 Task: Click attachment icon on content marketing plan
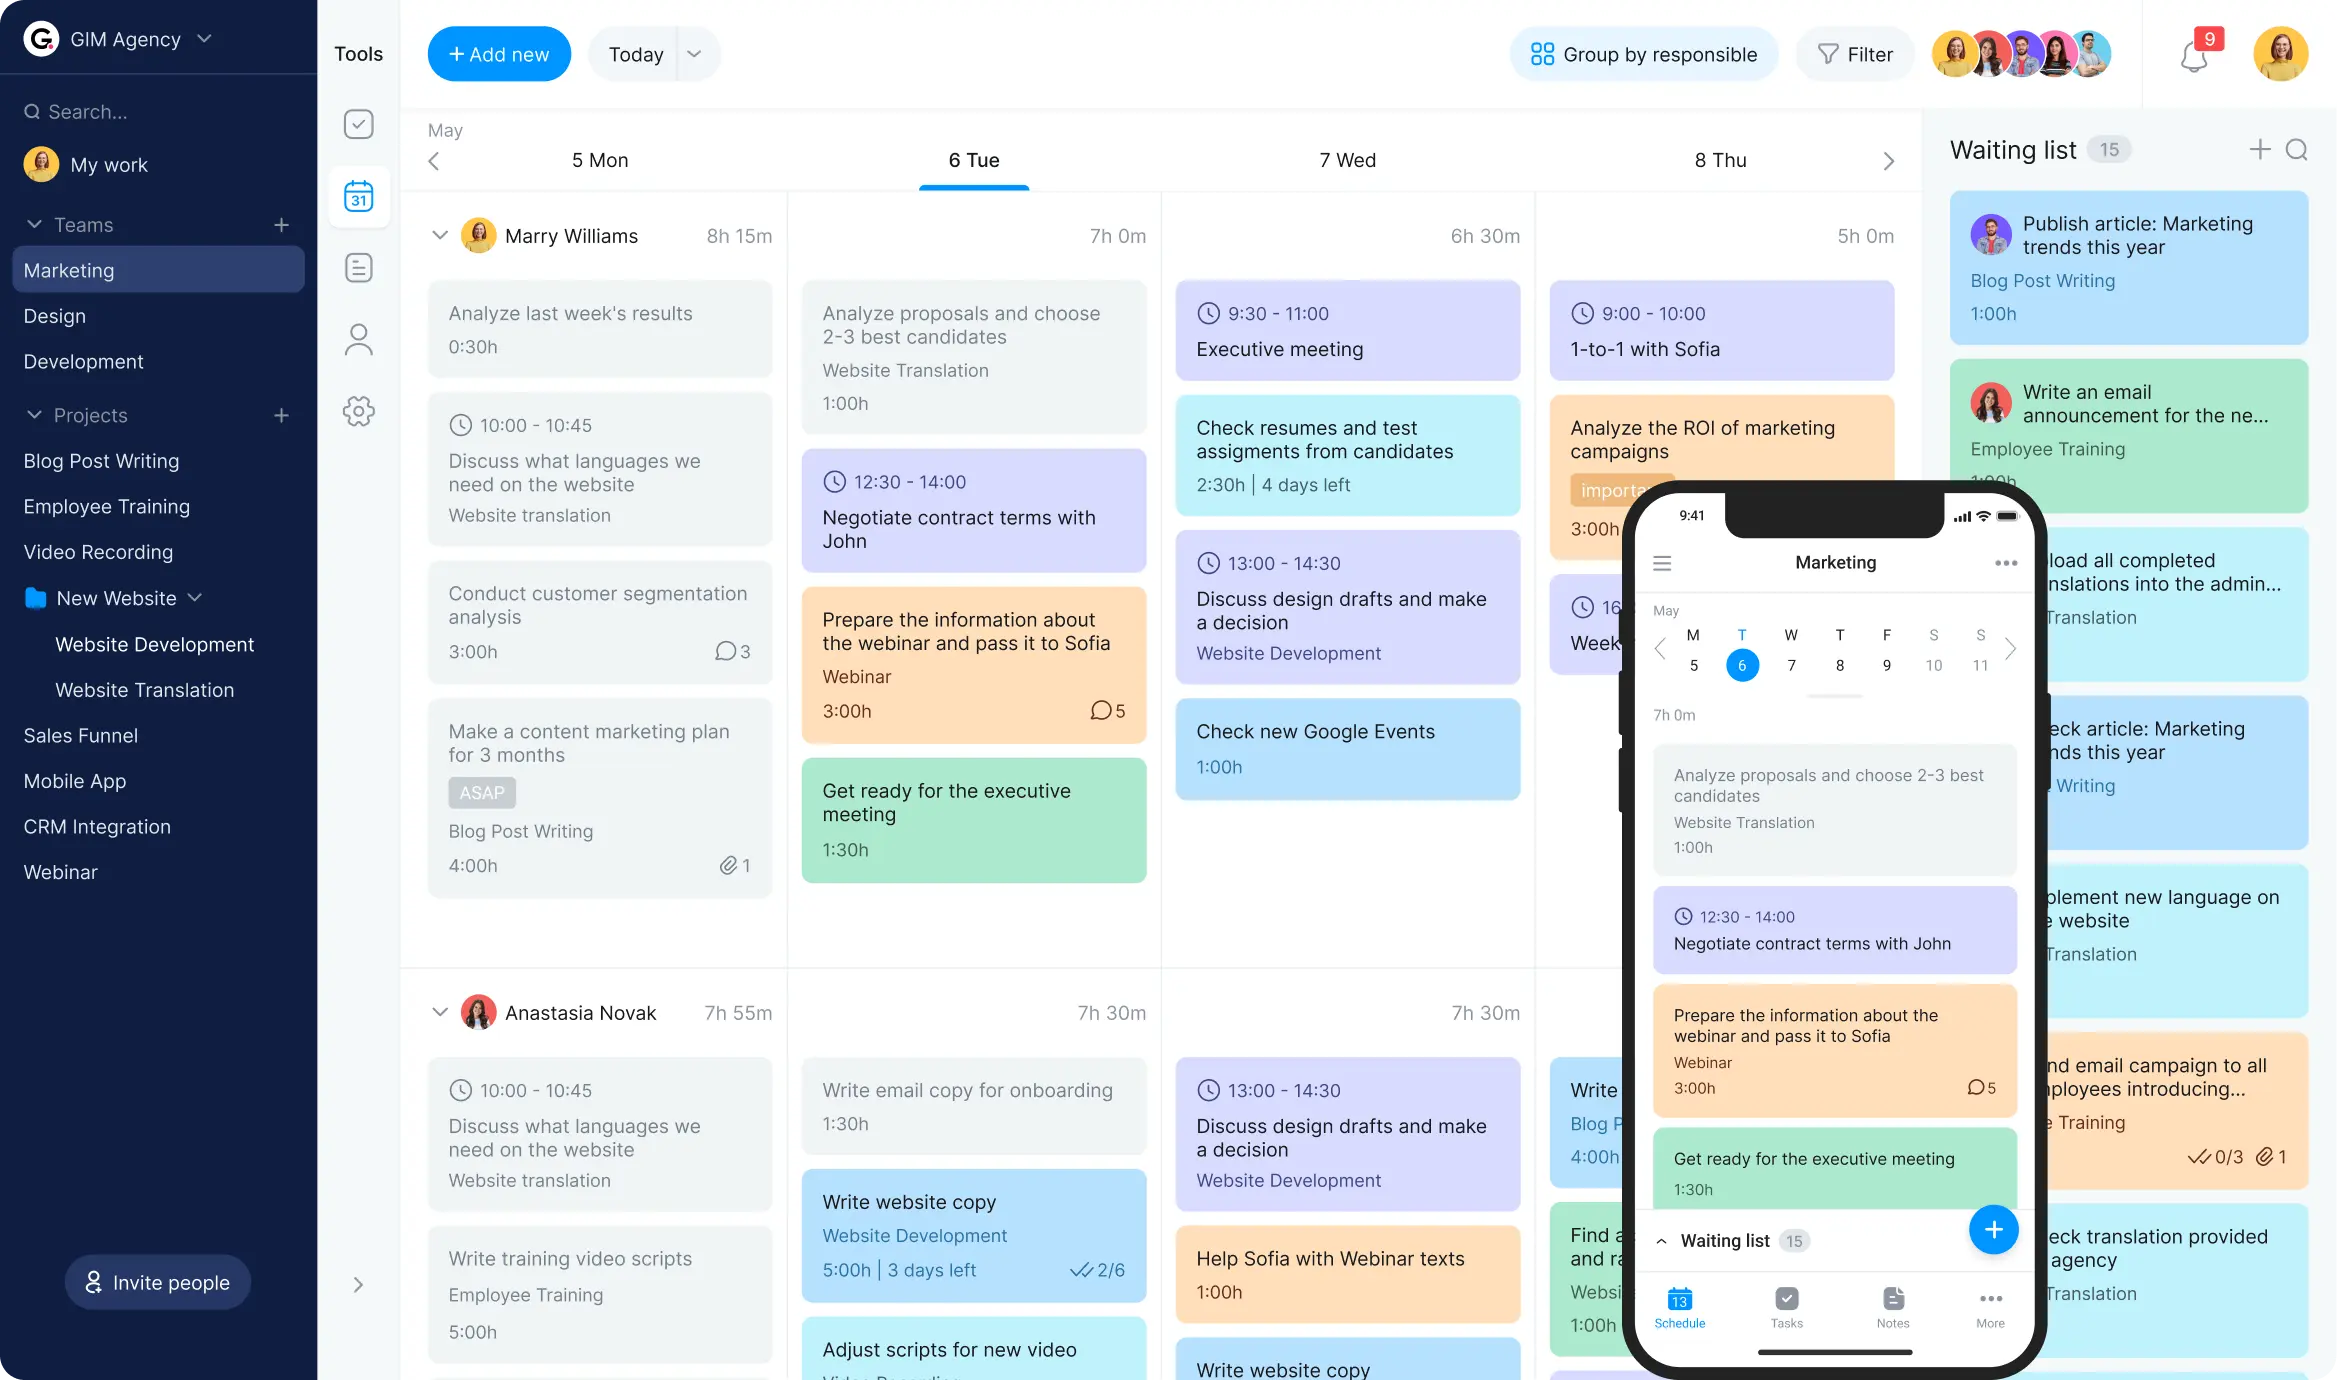click(x=729, y=865)
